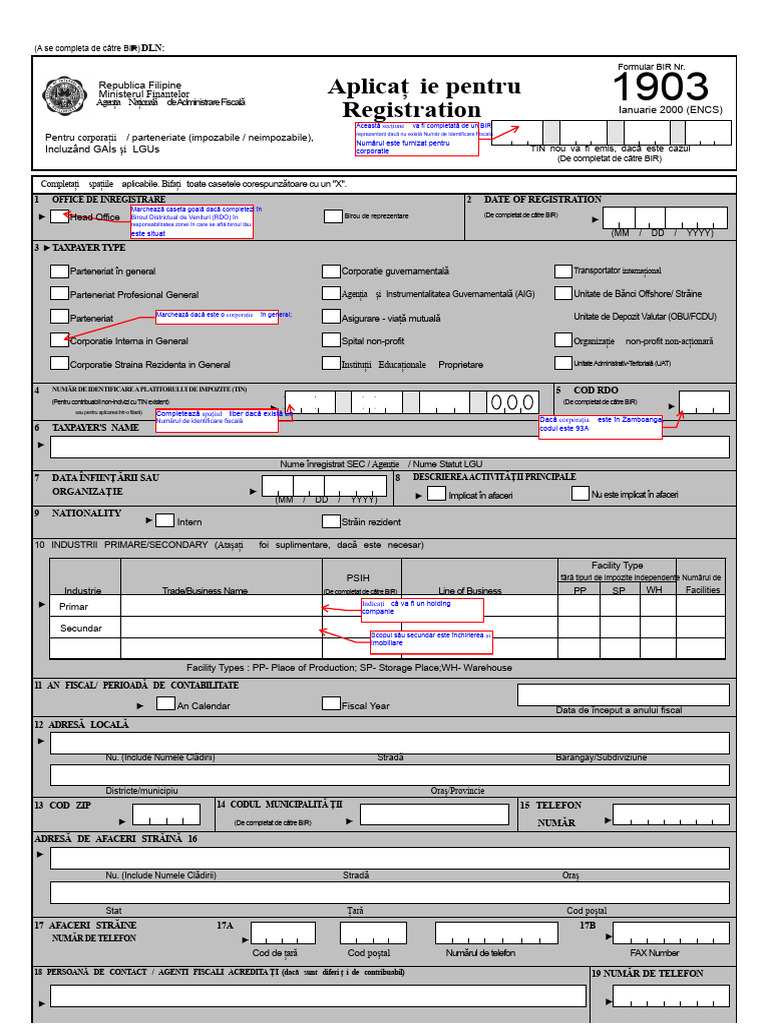The width and height of the screenshot is (768, 1024).
Task: Click the 'Primar' industry row label
Action: click(73, 607)
